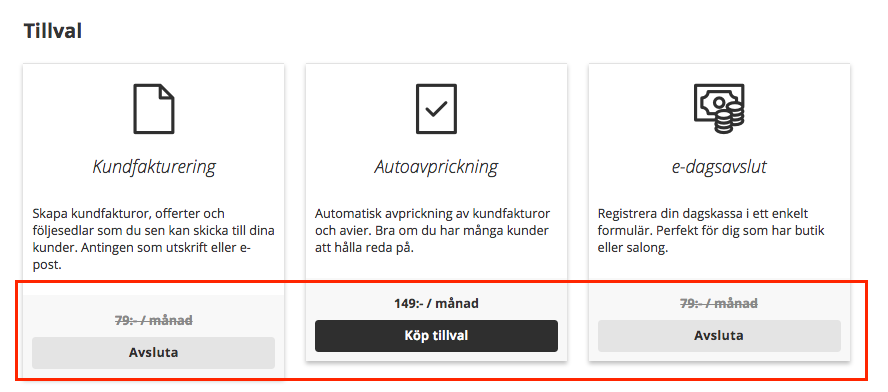This screenshot has height=392, width=888.
Task: Click the Autoavprickning description paragraph
Action: click(432, 231)
